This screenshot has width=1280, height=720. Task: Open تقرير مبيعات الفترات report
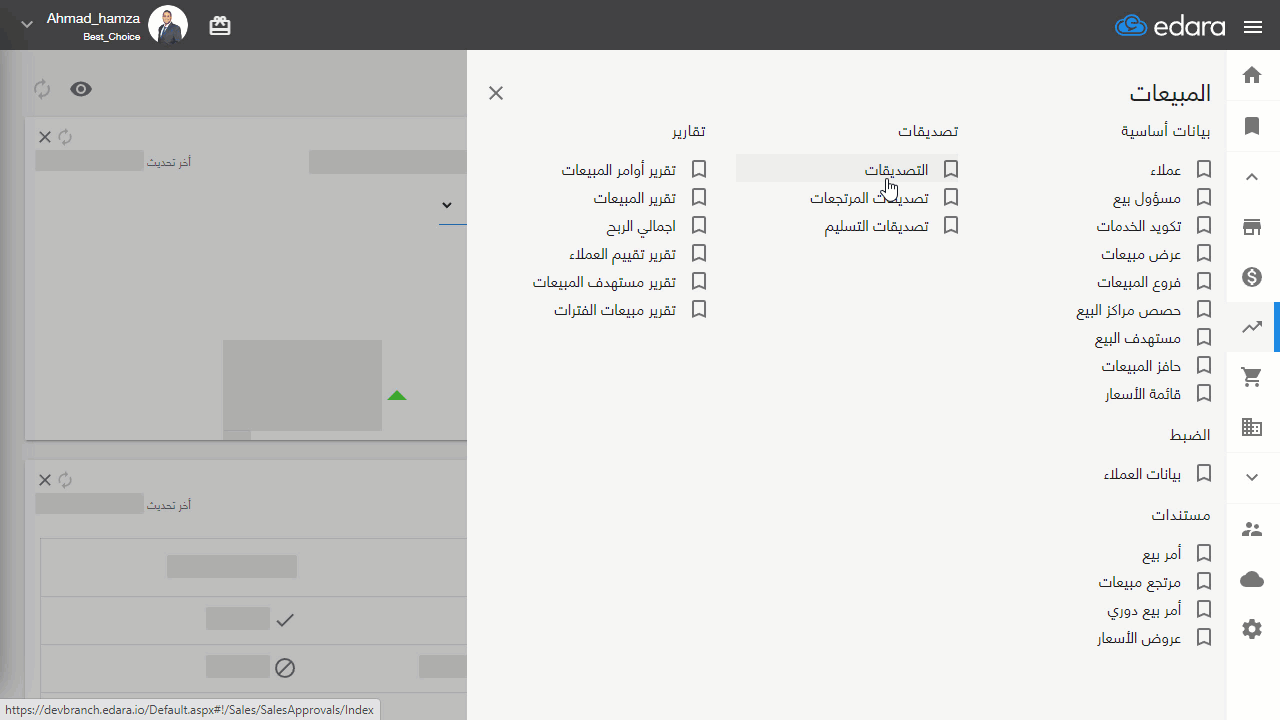click(615, 311)
